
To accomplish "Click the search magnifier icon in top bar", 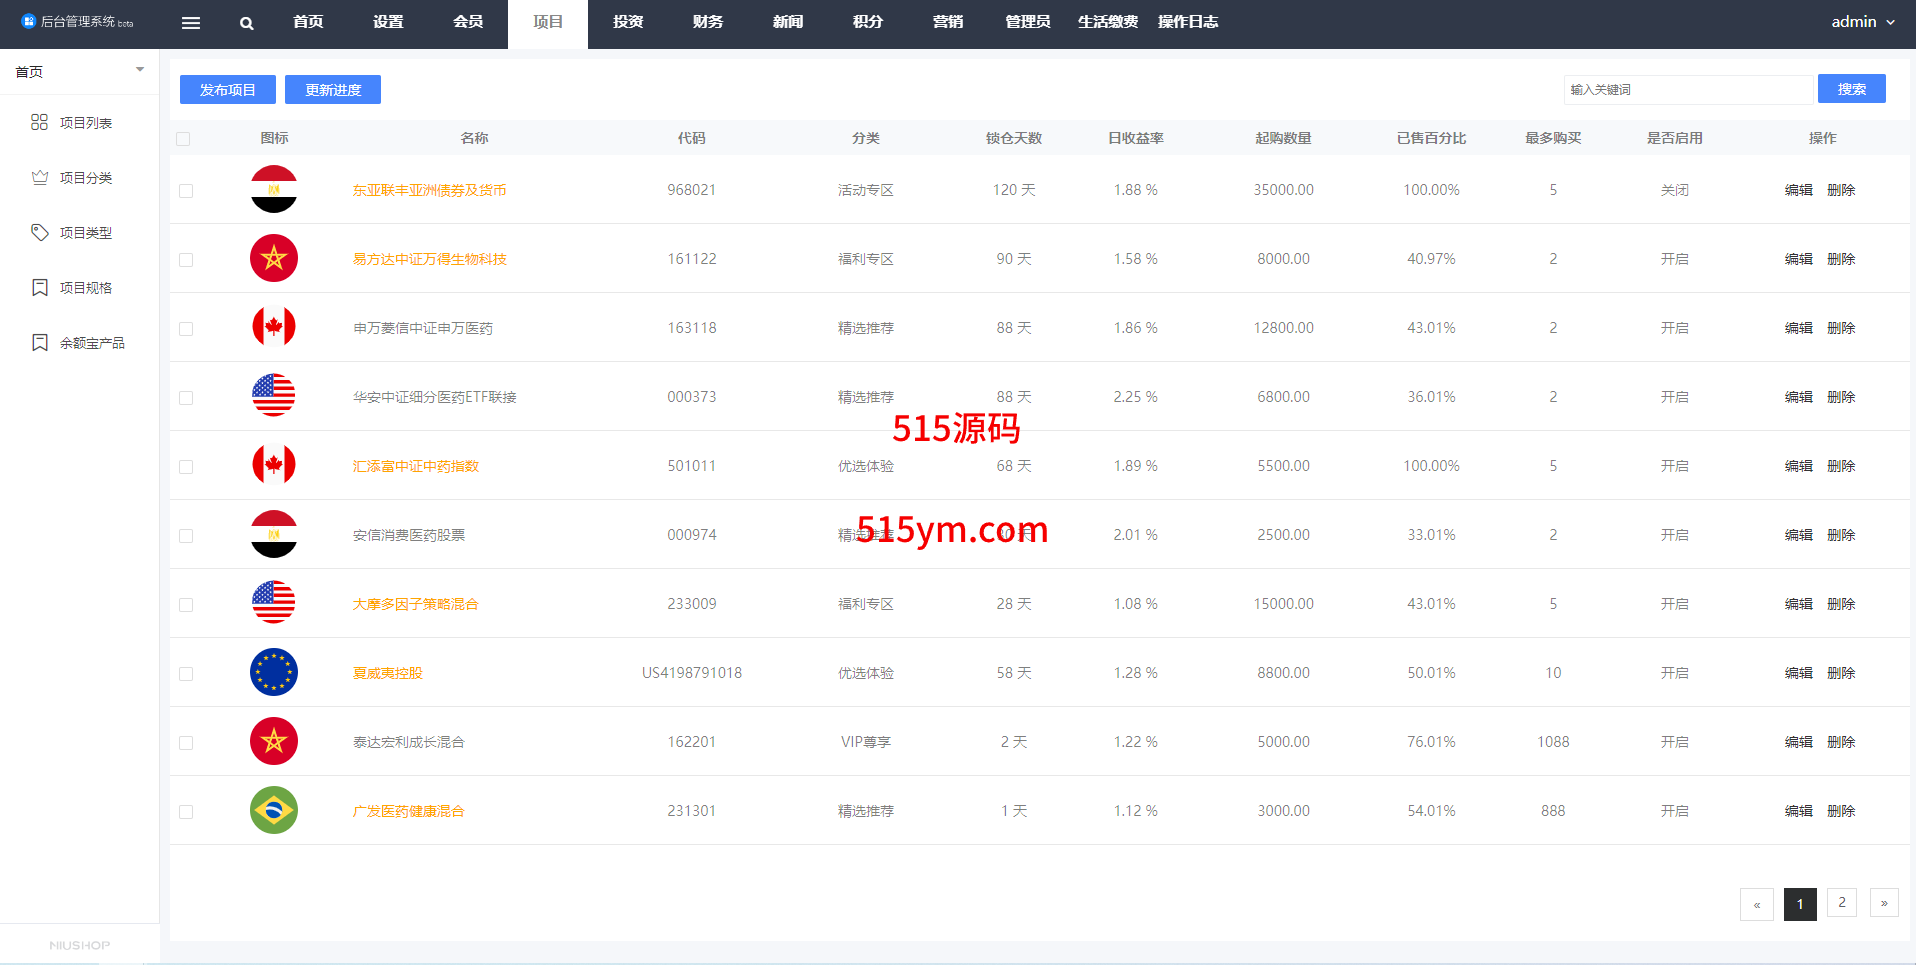I will (246, 23).
